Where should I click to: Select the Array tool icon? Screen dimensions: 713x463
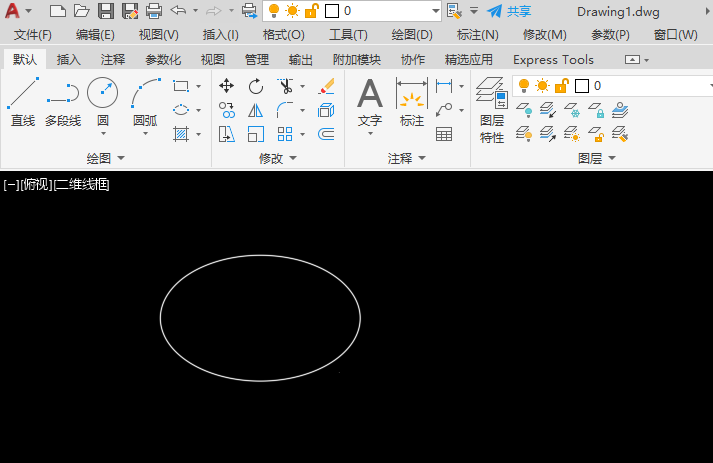click(285, 134)
